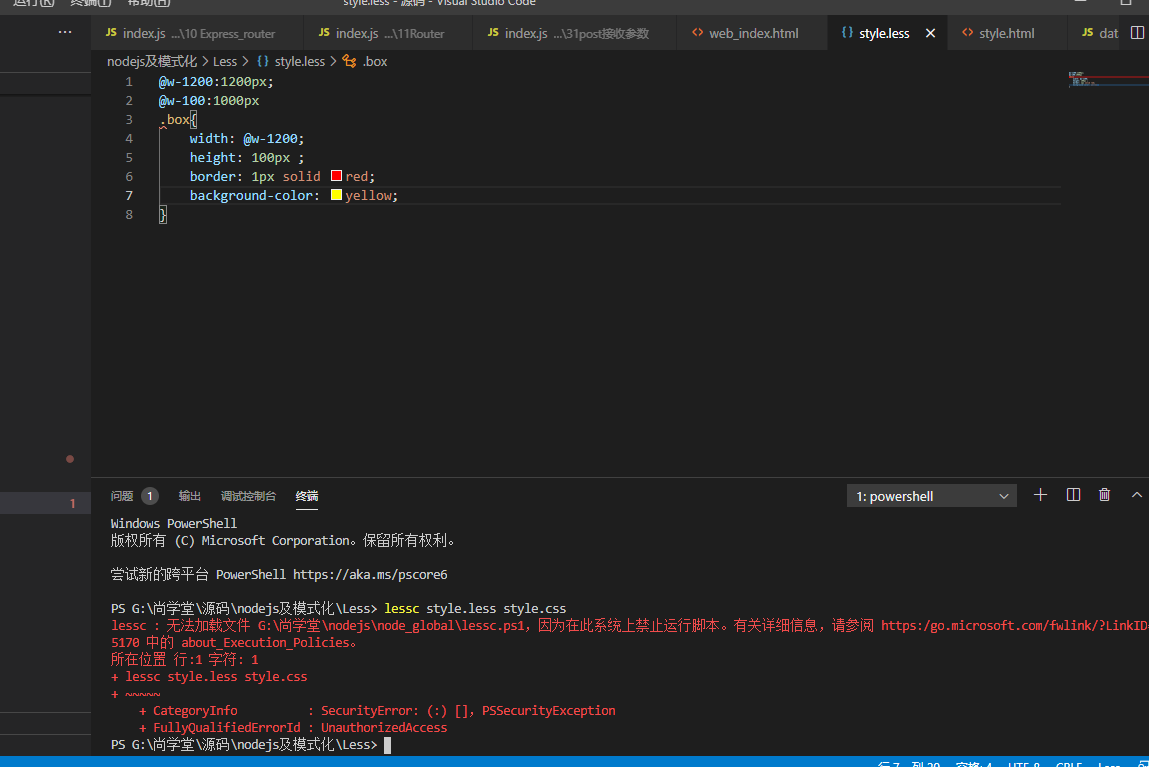Click 'SecurityError' CategoryInfo text in terminal
The image size is (1149, 767).
(x=367, y=711)
